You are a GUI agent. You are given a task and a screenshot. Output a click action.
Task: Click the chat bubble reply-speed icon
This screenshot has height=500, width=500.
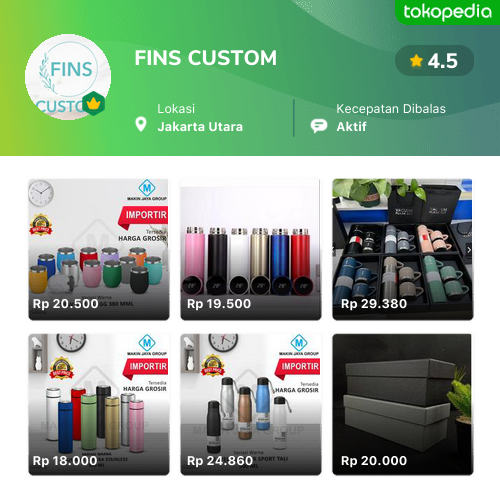319,126
